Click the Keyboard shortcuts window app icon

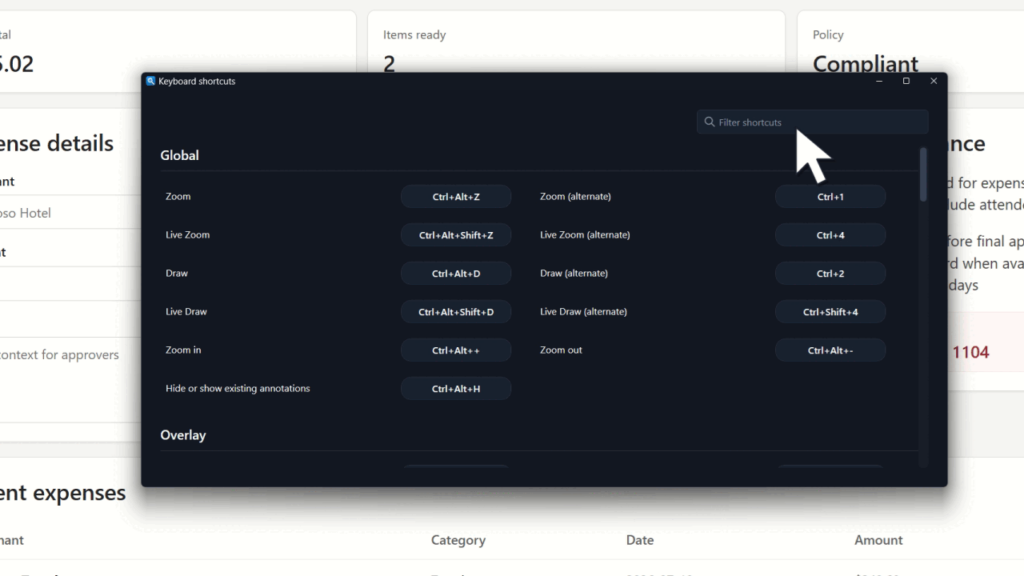151,81
